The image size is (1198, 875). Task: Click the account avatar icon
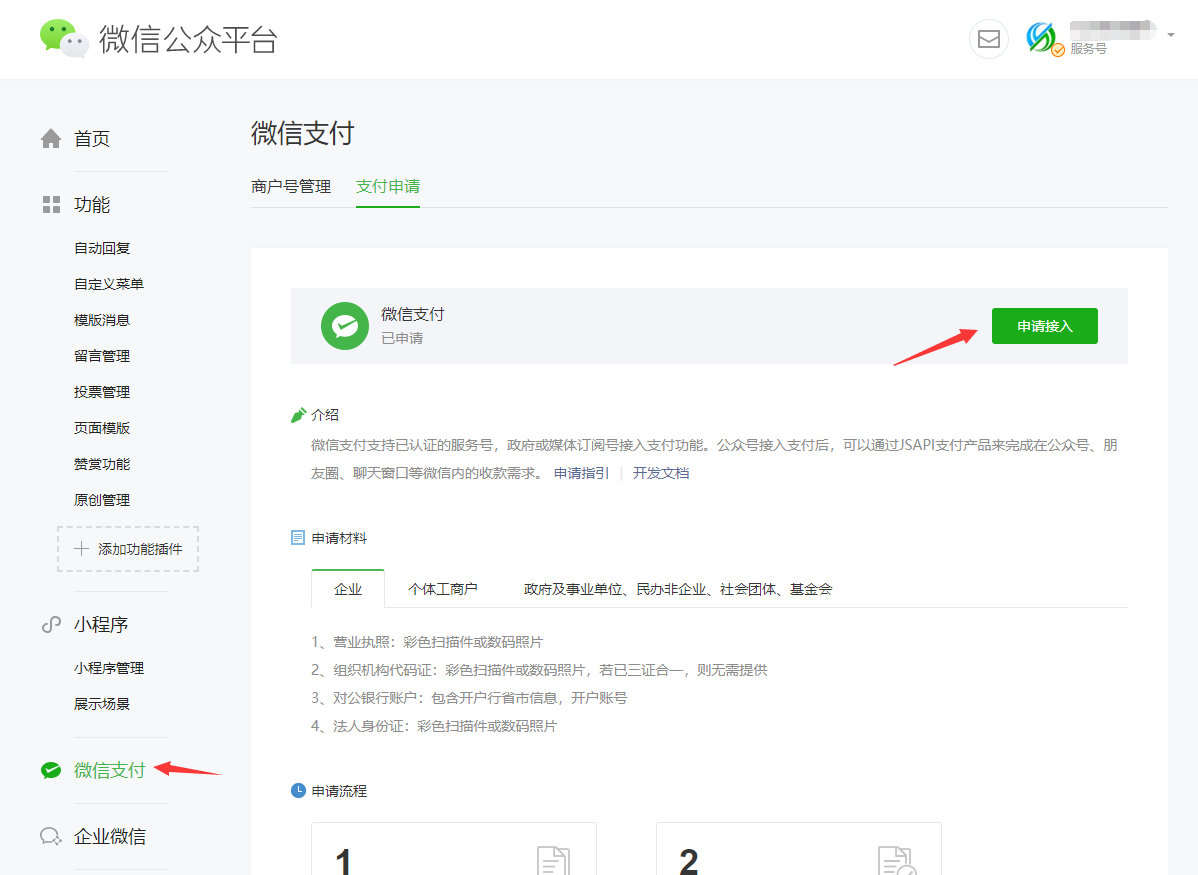[1042, 38]
